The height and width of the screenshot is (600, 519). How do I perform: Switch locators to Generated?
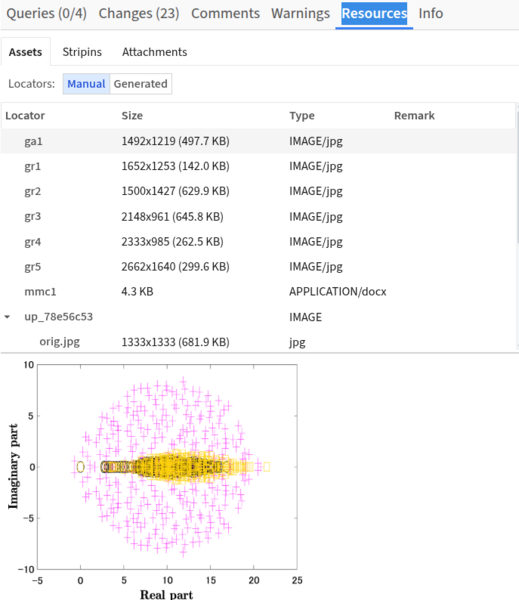coord(140,84)
